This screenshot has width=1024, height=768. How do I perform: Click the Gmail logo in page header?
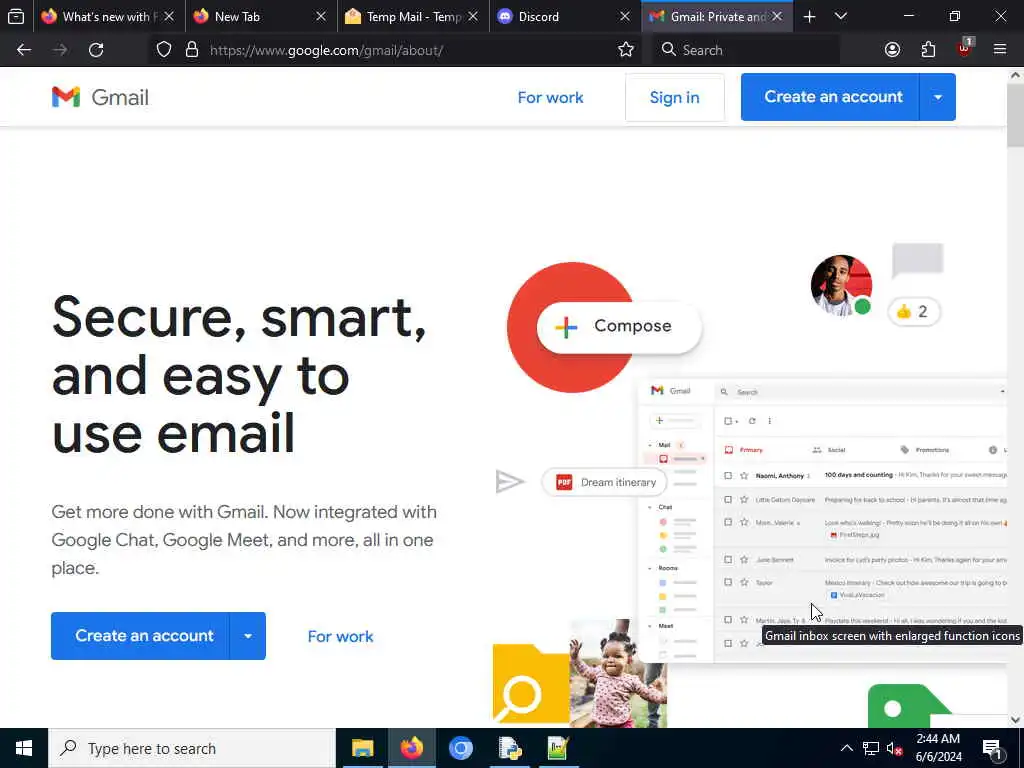pos(100,97)
